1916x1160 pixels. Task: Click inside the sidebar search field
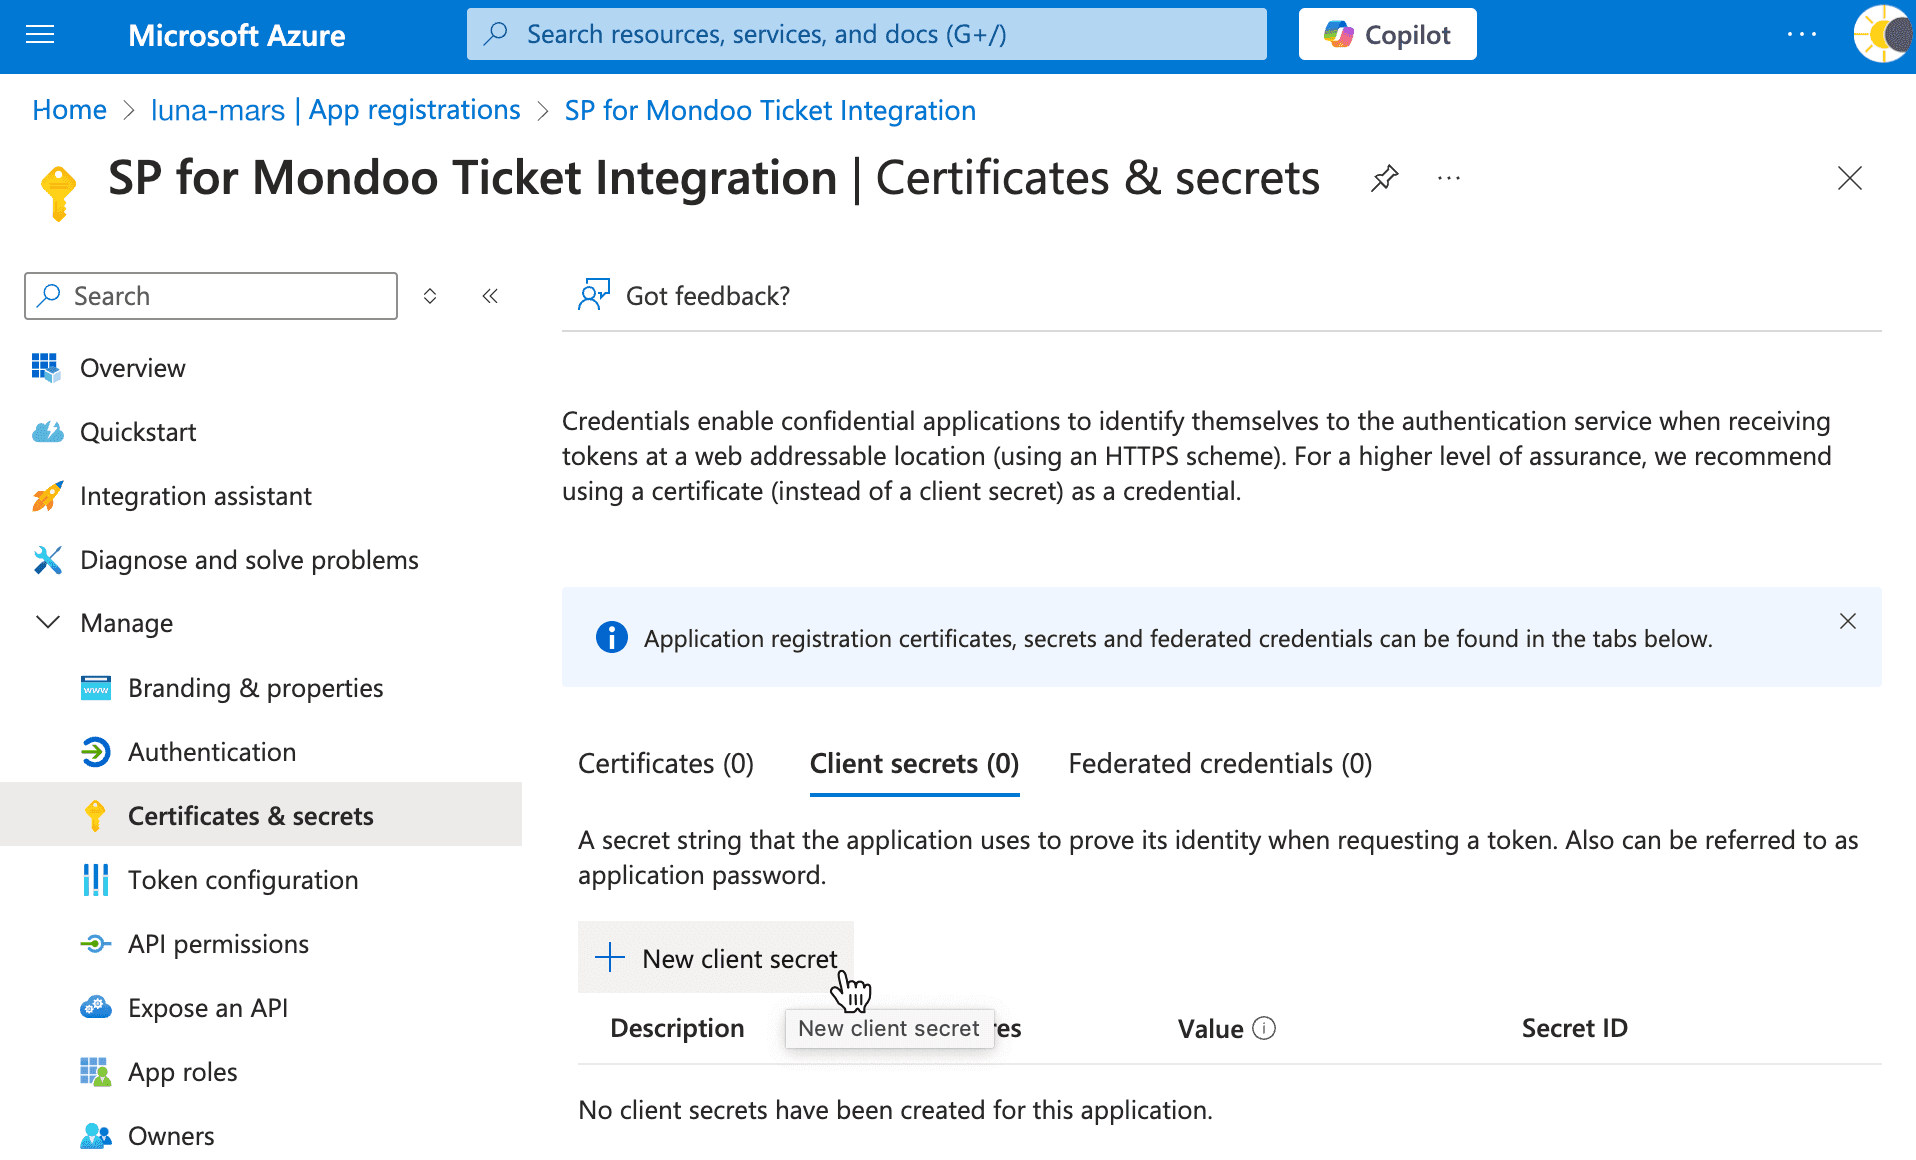click(x=210, y=295)
